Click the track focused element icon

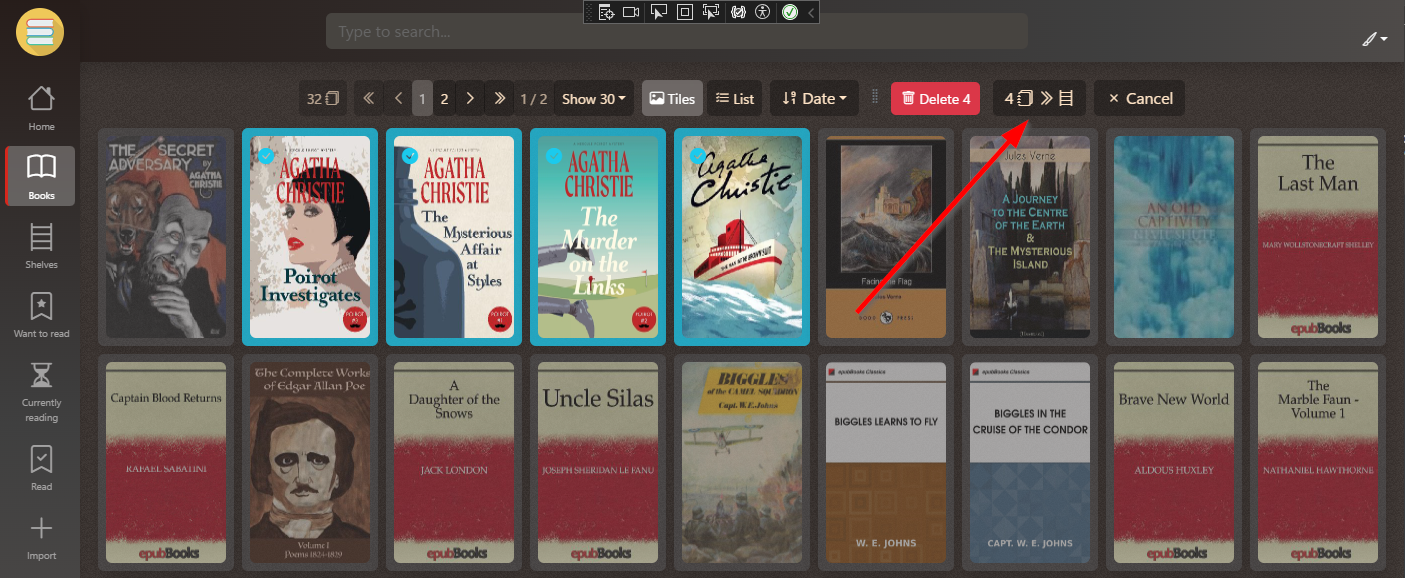[711, 12]
